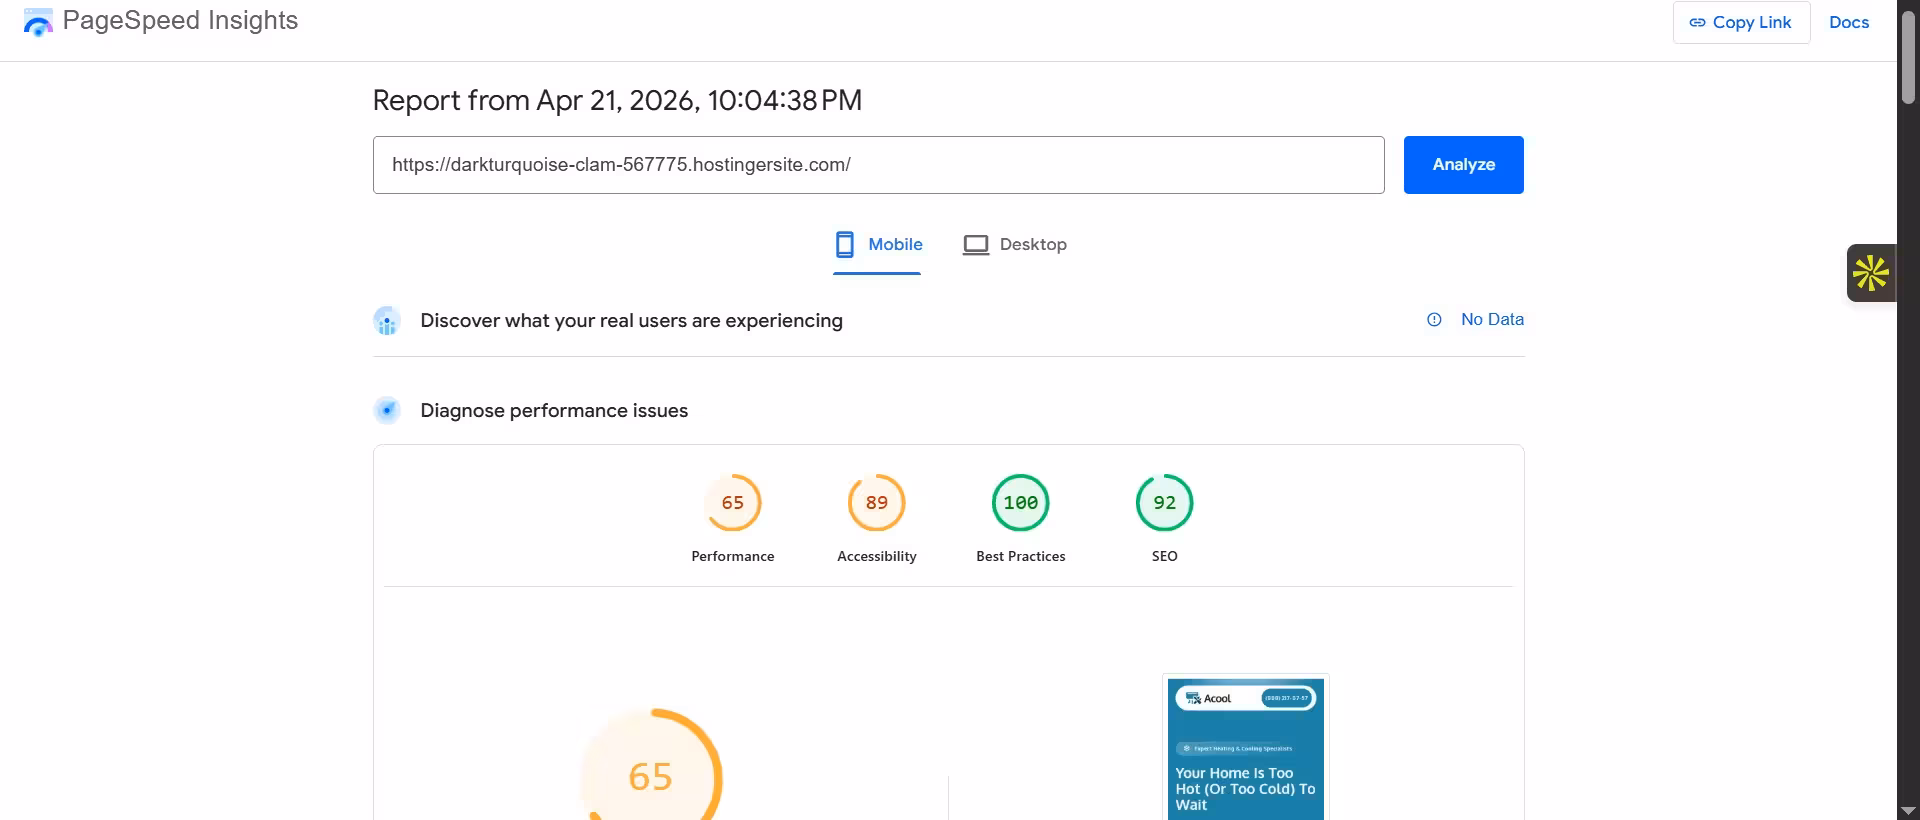Screen dimensions: 1920x820
Task: Click the scrollbar down arrow
Action: [x=1908, y=810]
